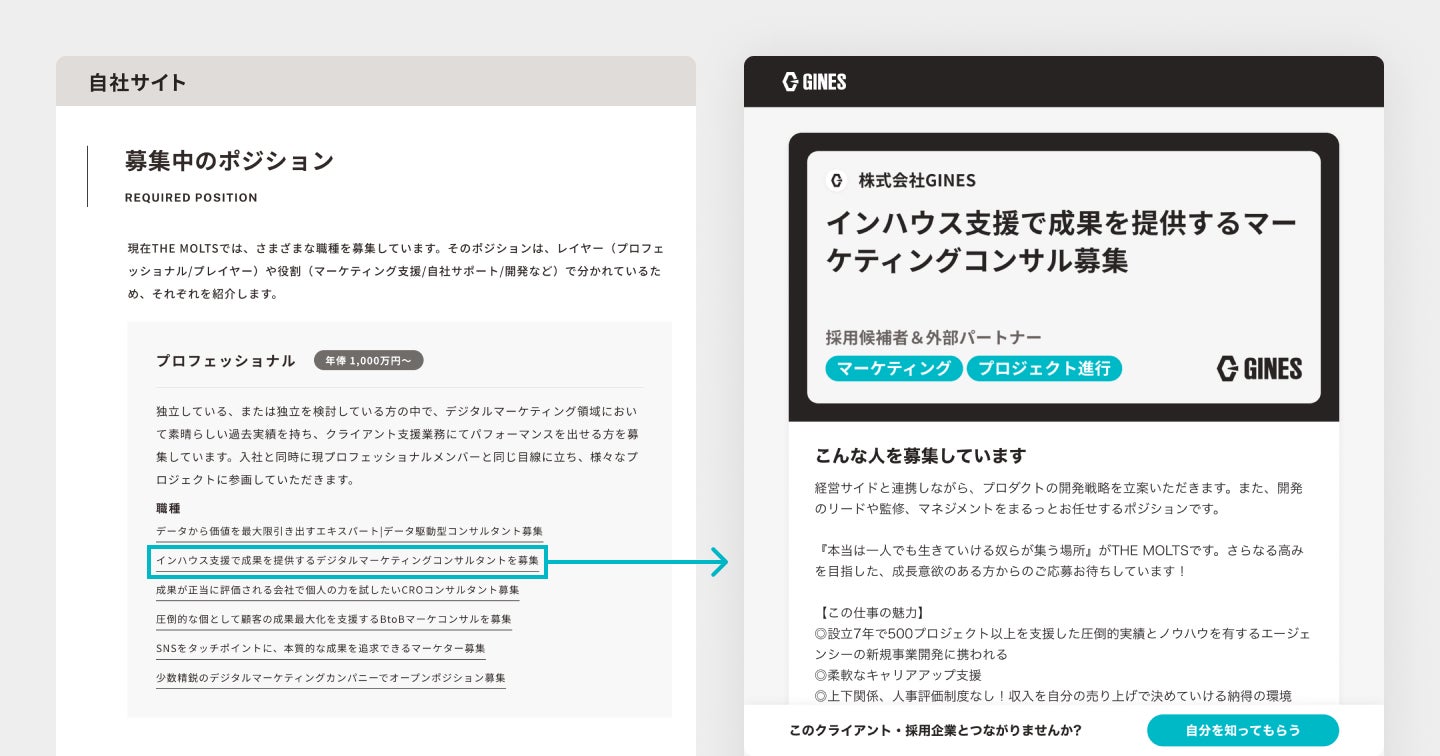Open the BtoBマーケコンサルを募集 job link

point(334,619)
